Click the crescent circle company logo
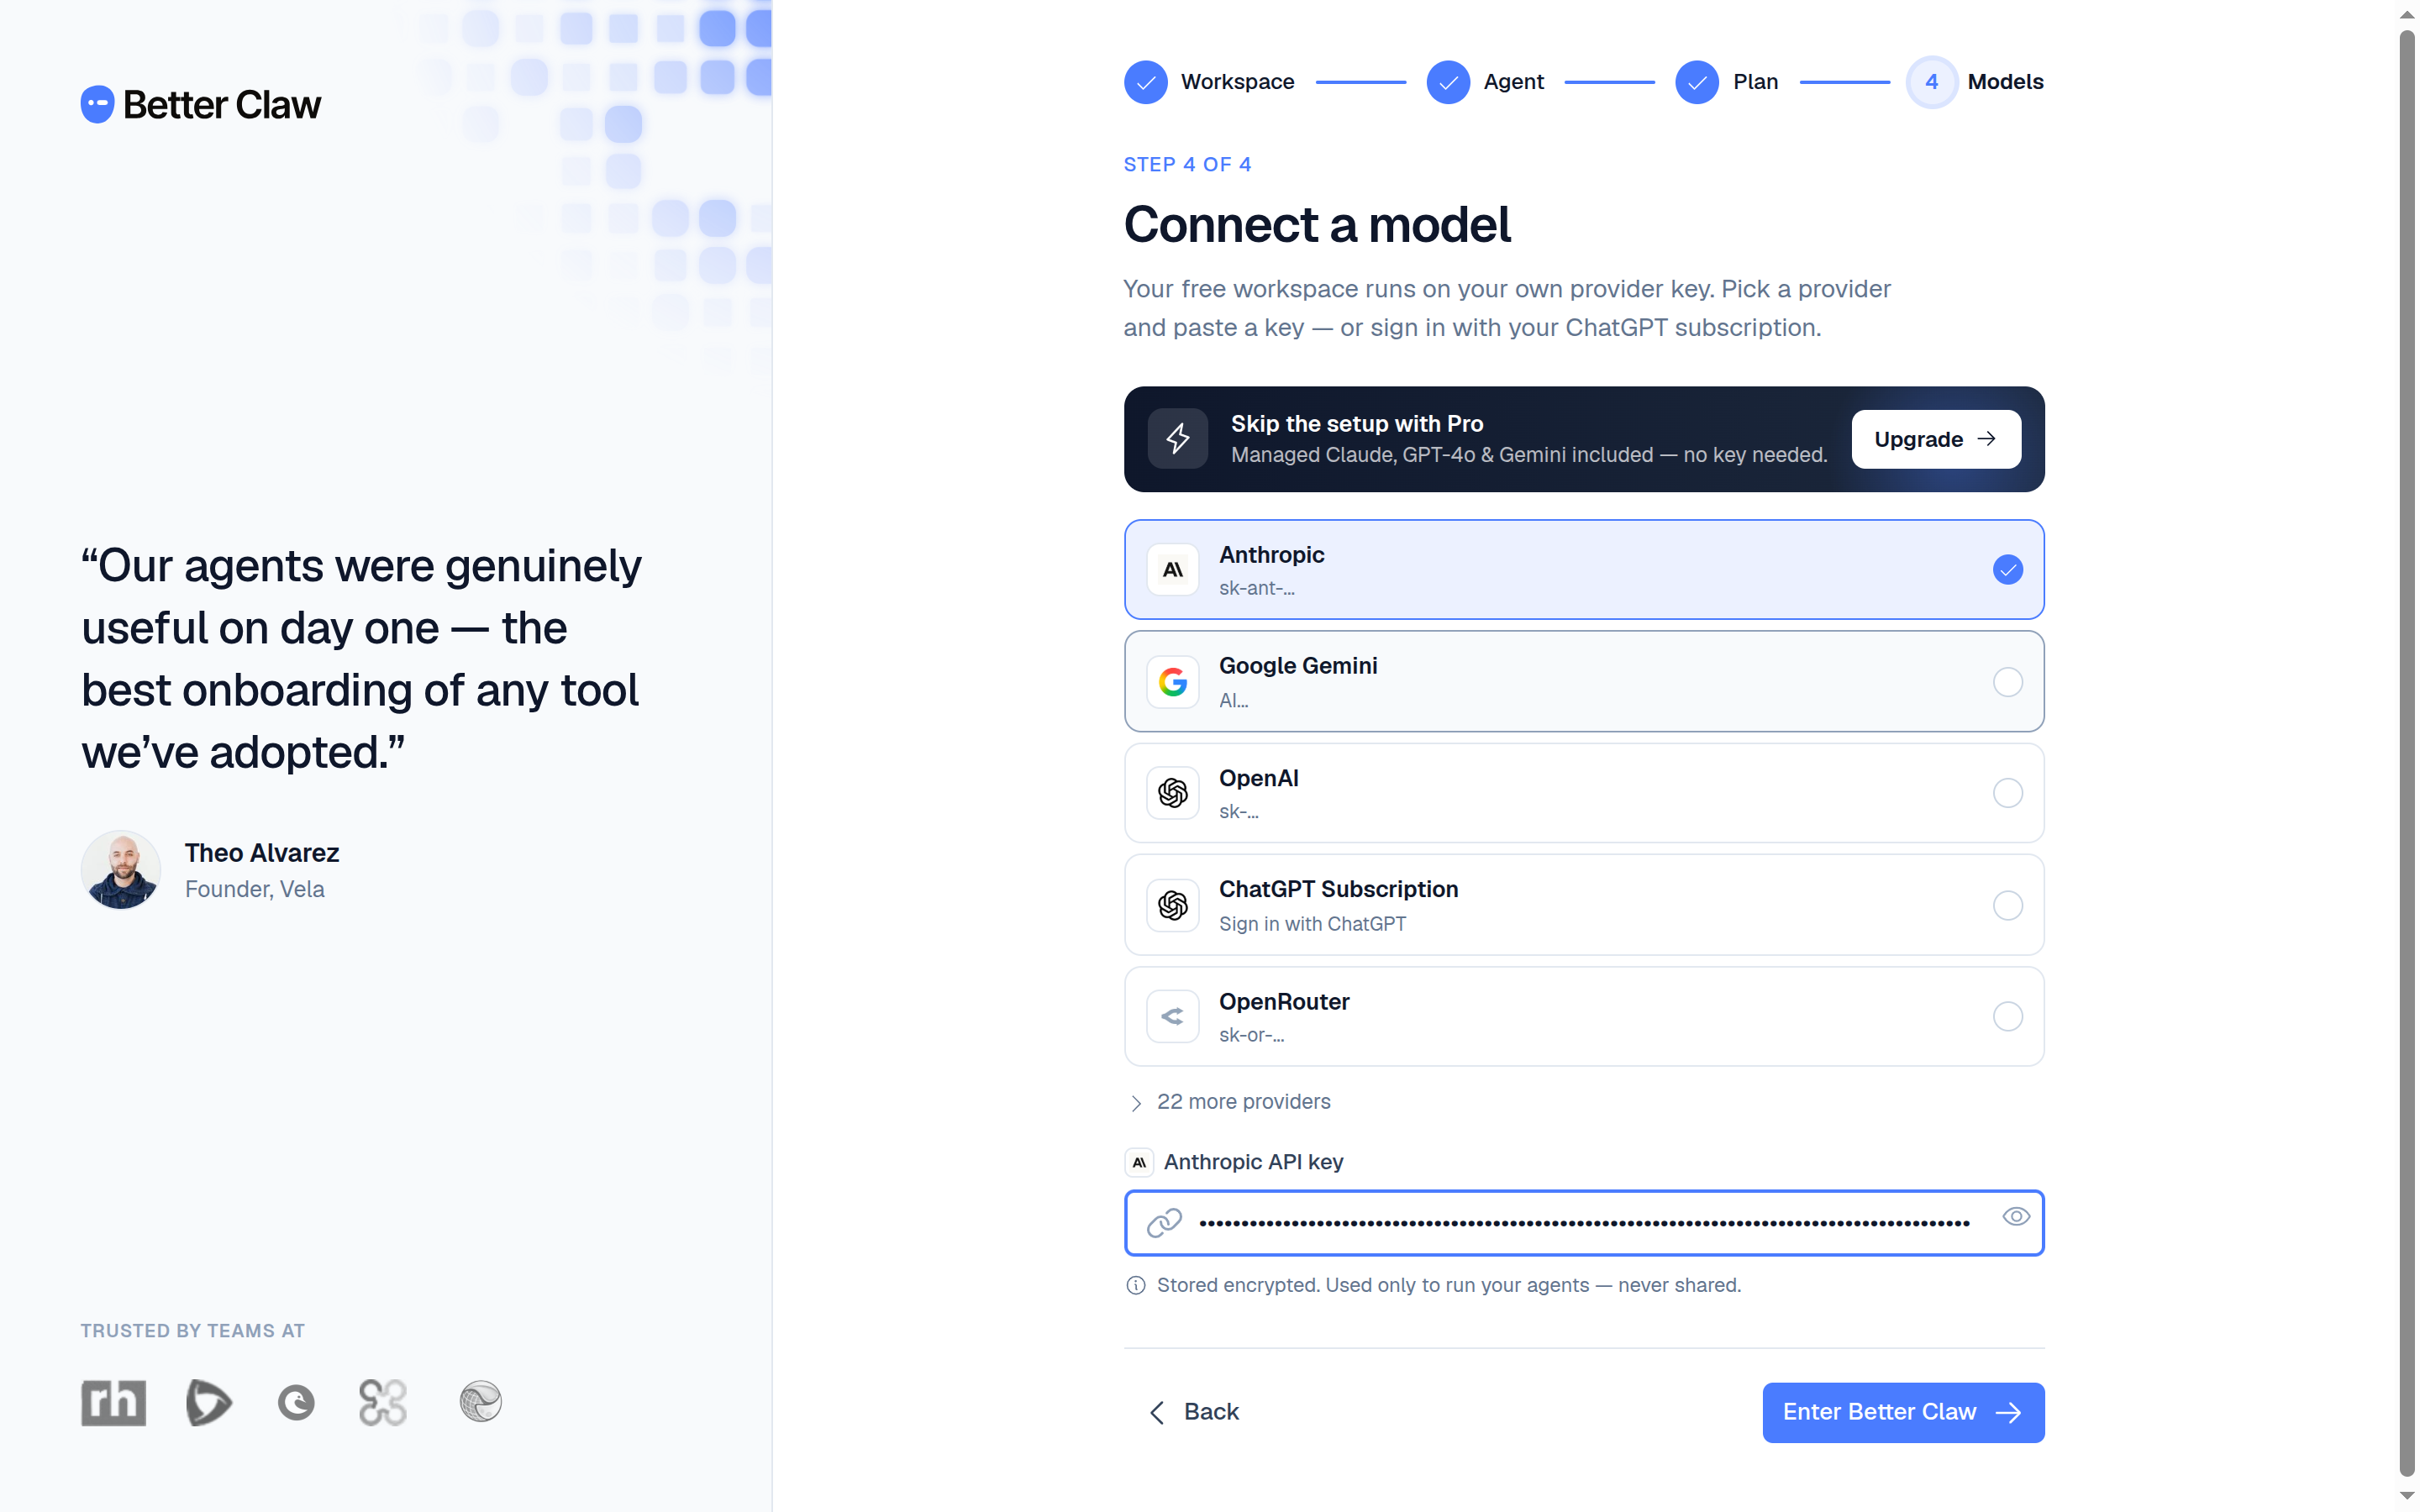Image resolution: width=2420 pixels, height=1512 pixels. click(296, 1403)
